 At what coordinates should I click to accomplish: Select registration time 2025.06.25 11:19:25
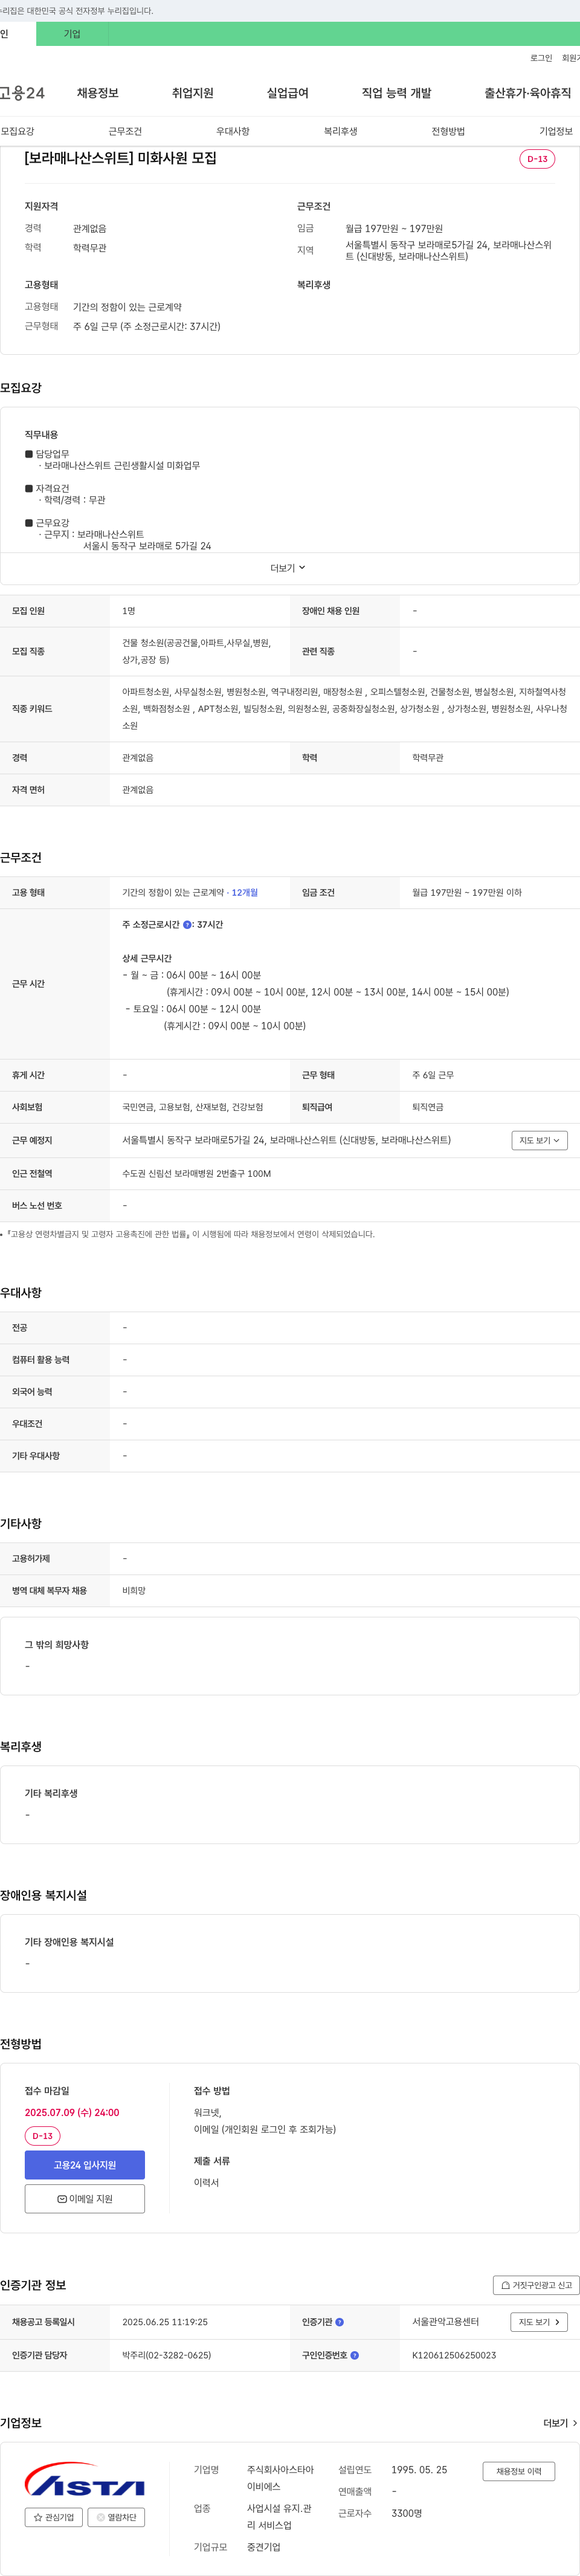pos(165,2322)
